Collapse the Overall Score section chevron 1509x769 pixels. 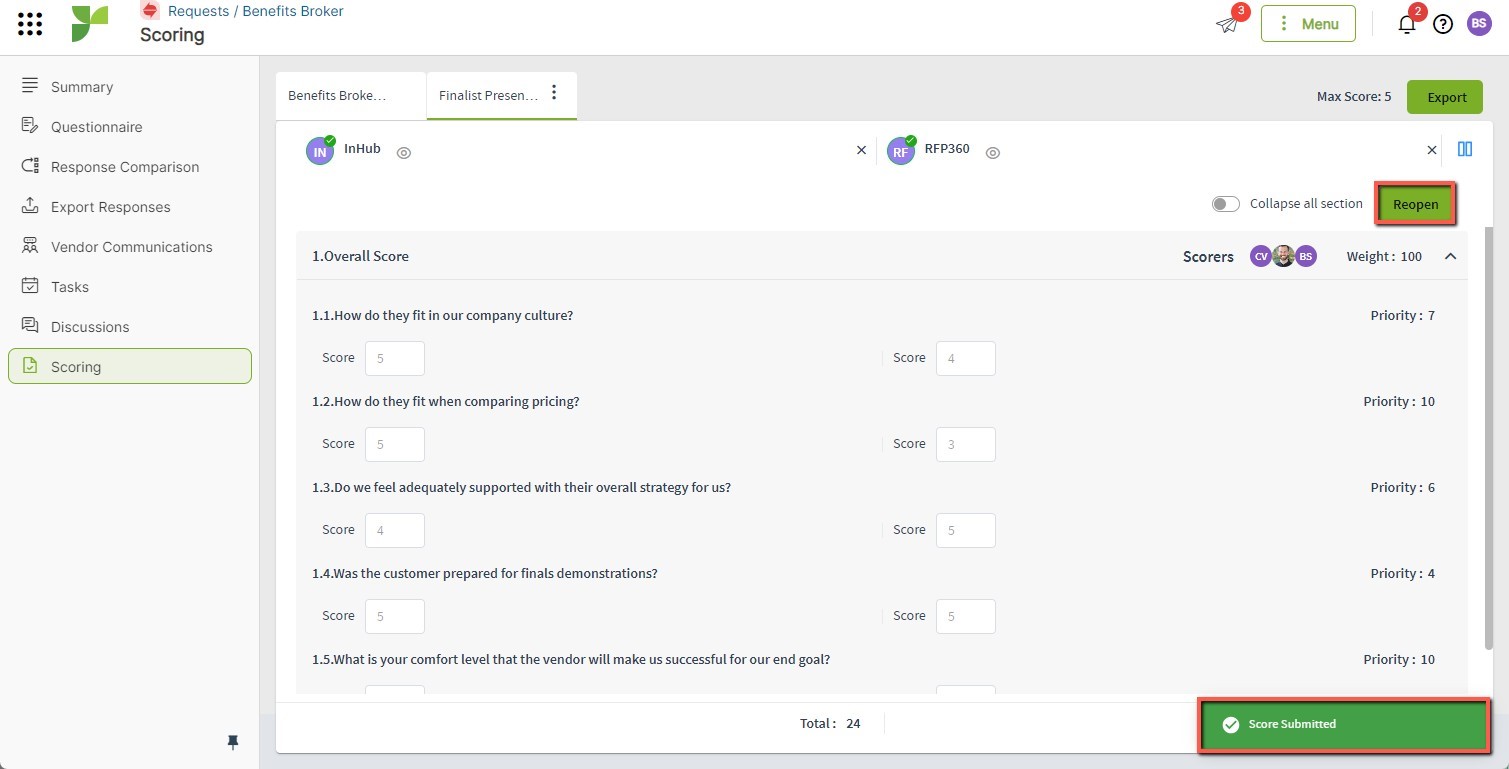(x=1450, y=256)
